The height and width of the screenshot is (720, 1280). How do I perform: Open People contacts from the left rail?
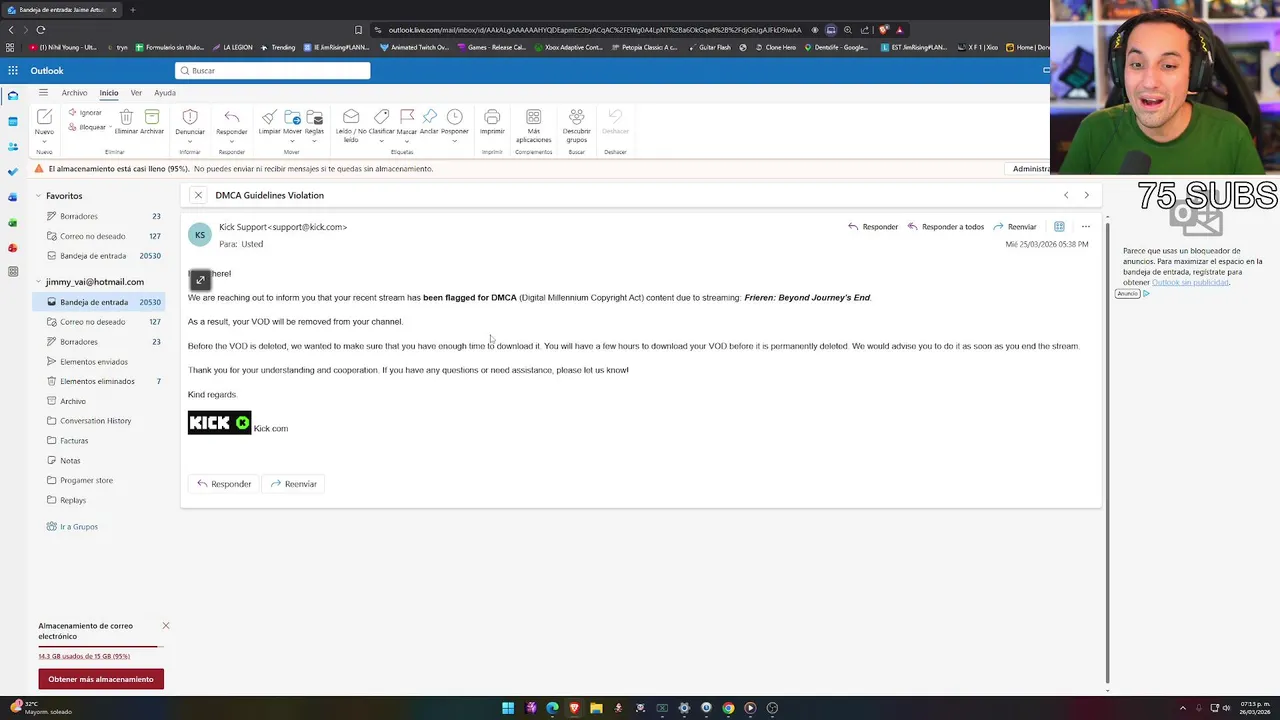point(13,147)
